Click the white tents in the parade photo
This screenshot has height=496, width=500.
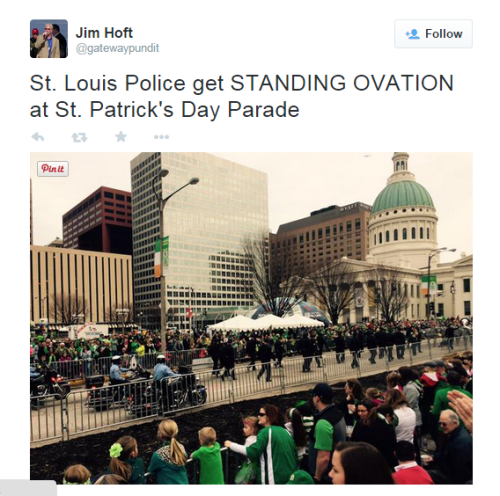265,323
